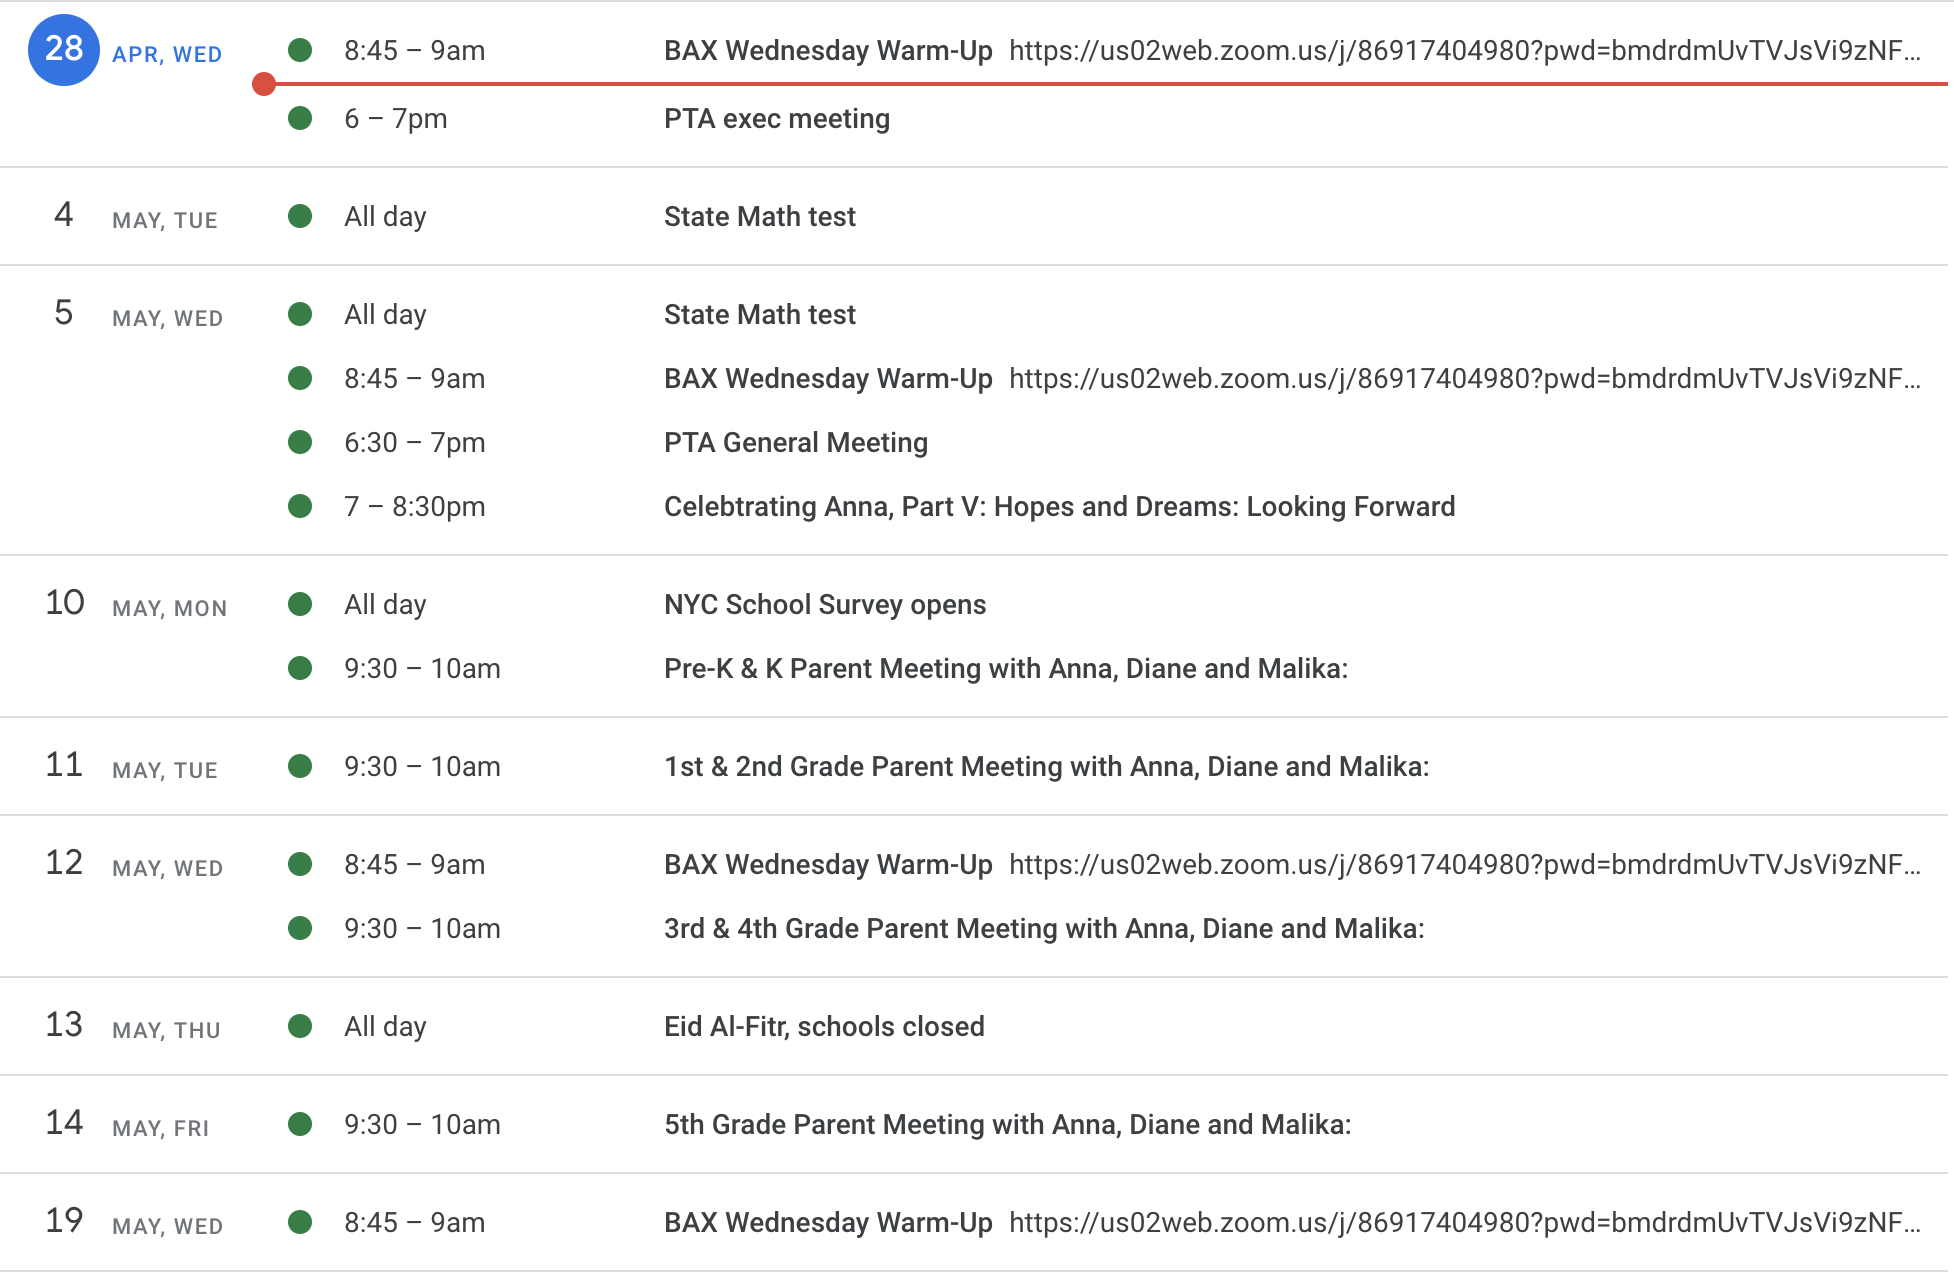Open the PTA exec meeting event
The image size is (1954, 1288).
(777, 119)
